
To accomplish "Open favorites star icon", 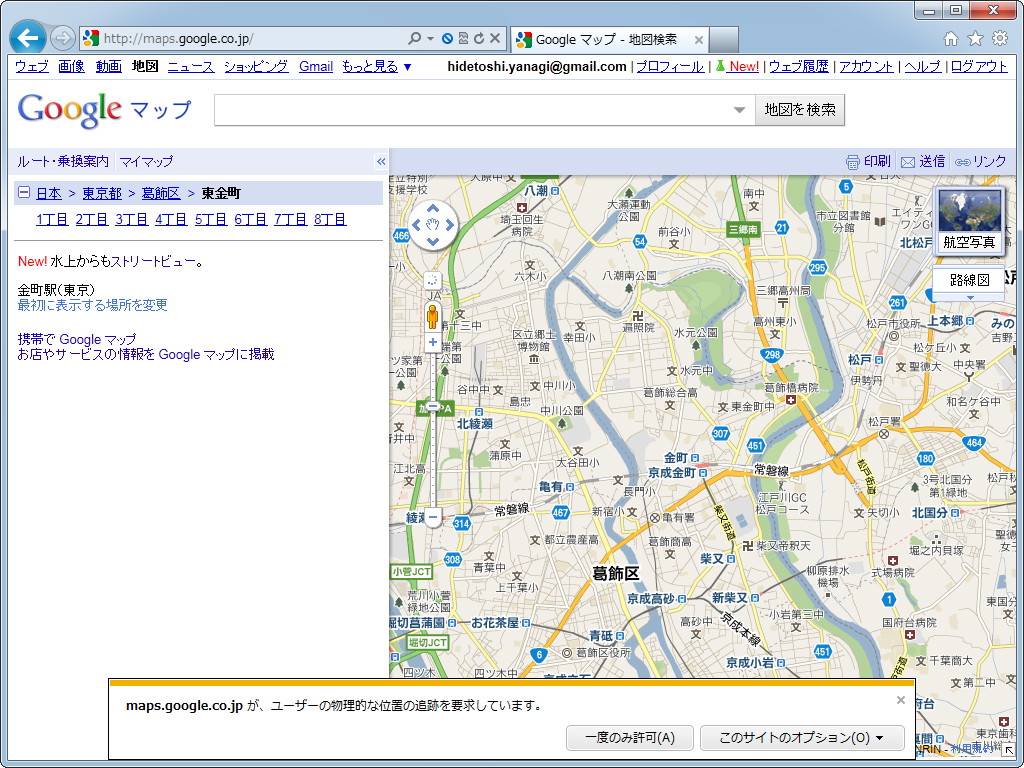I will (x=975, y=39).
